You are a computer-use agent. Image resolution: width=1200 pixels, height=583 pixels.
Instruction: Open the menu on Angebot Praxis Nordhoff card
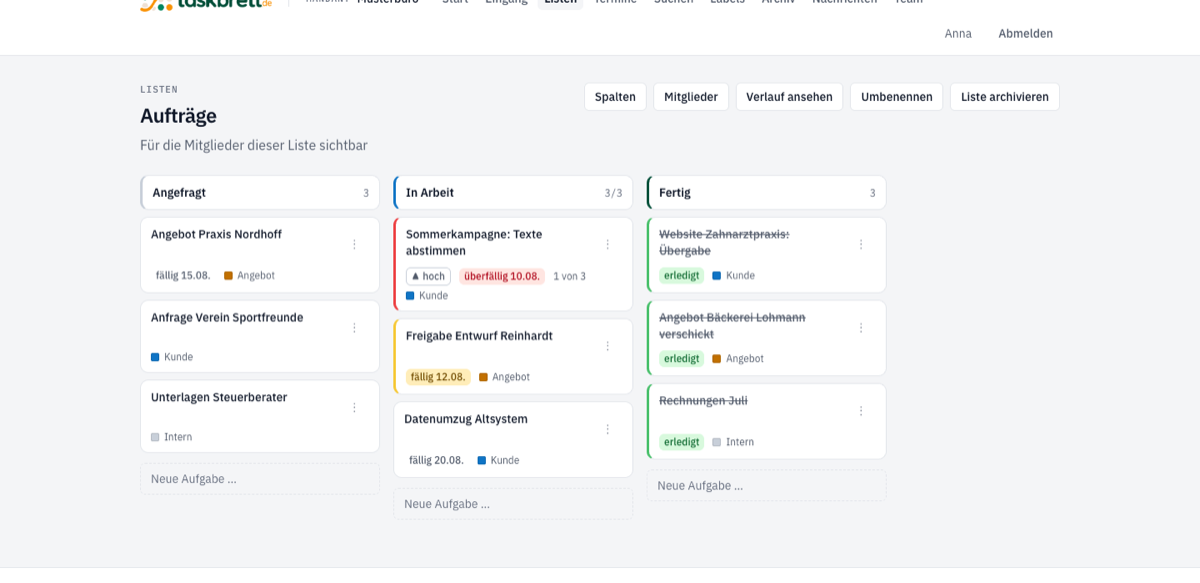(354, 244)
